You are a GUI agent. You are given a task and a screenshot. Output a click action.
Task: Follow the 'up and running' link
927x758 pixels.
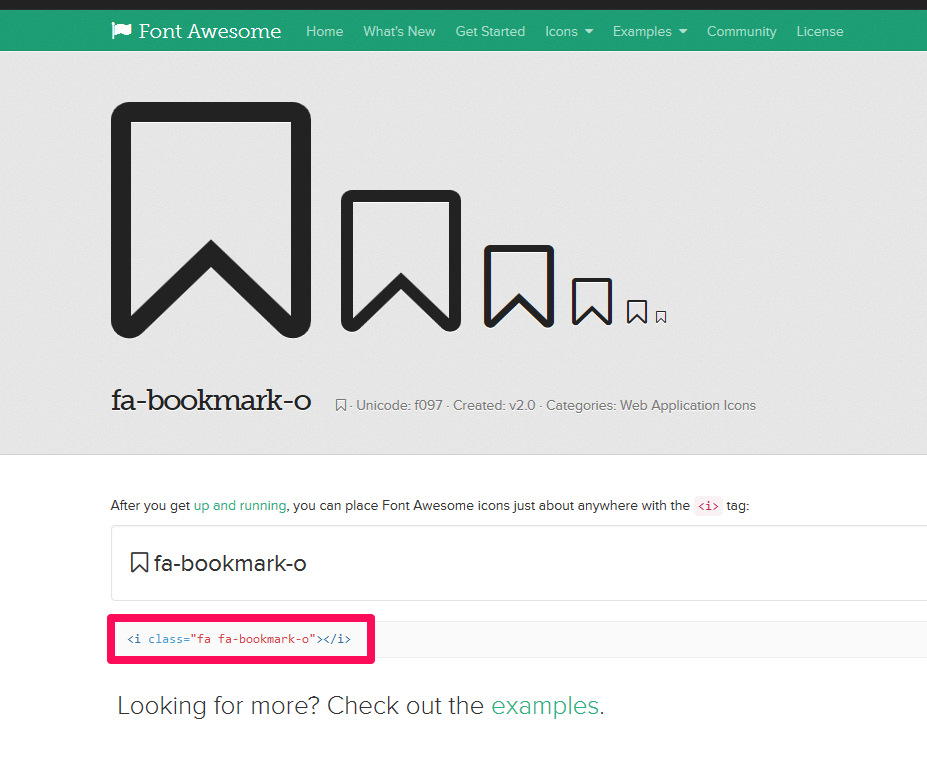tap(240, 506)
